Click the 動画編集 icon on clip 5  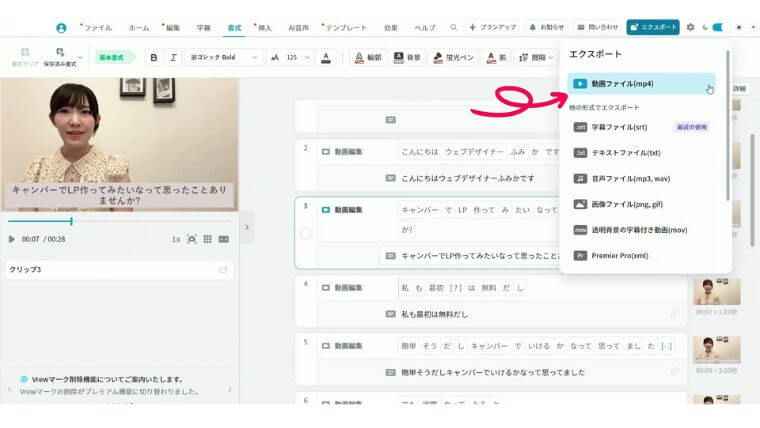tap(326, 346)
